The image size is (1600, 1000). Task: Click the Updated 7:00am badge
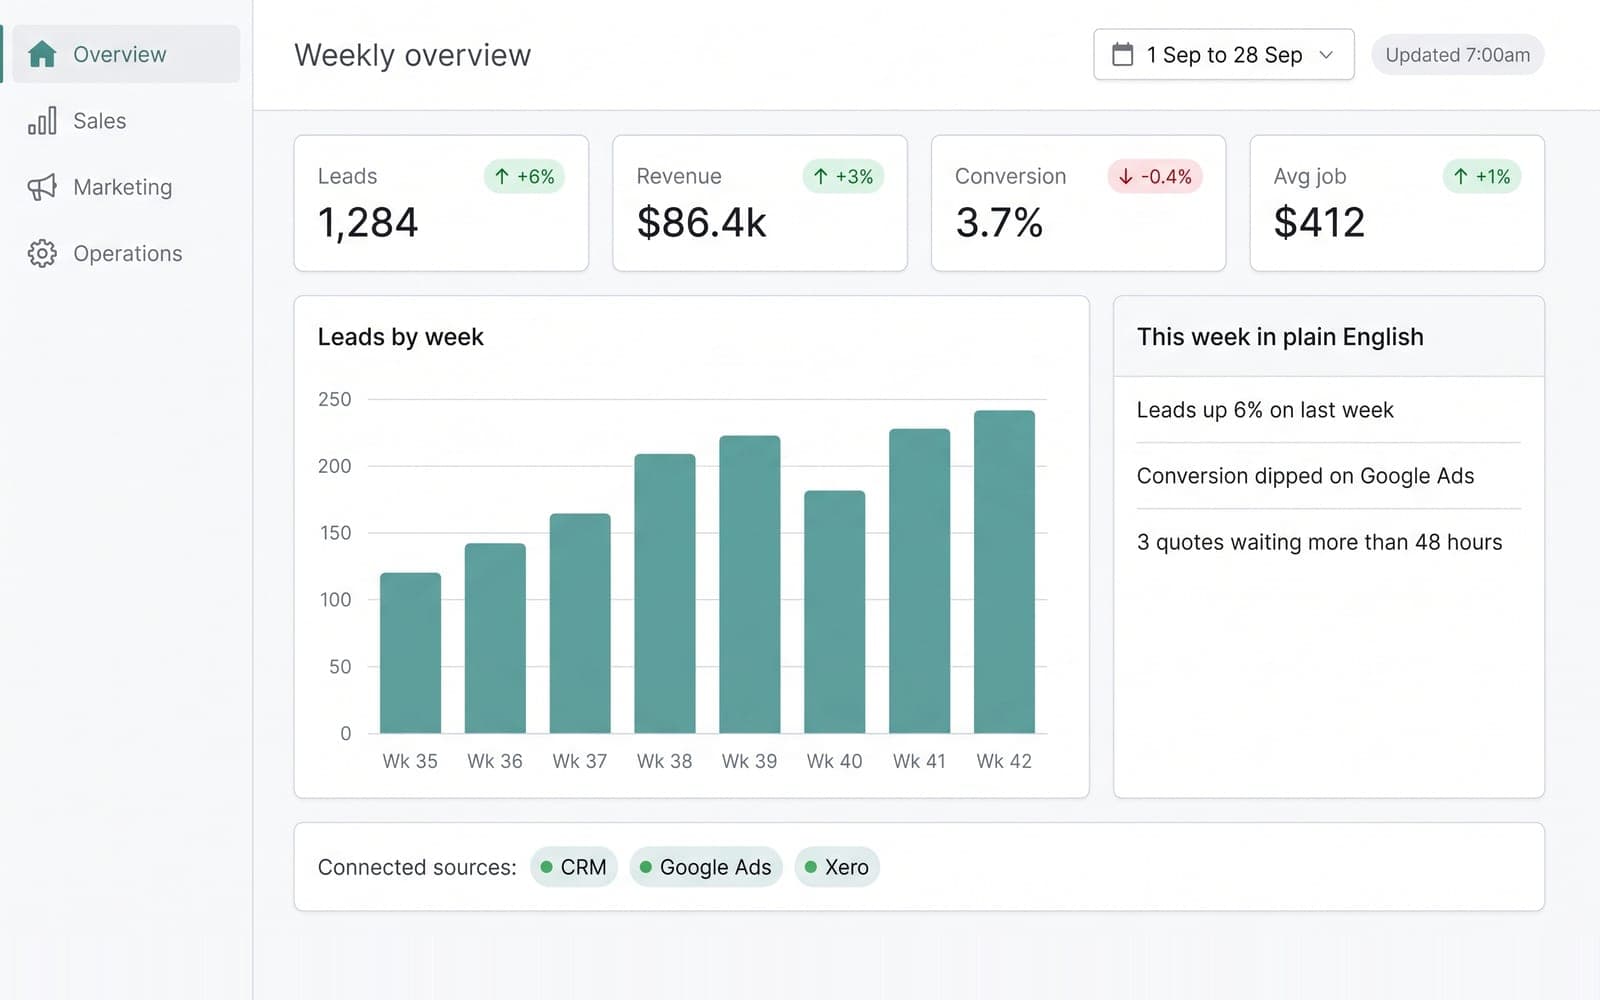pos(1457,55)
